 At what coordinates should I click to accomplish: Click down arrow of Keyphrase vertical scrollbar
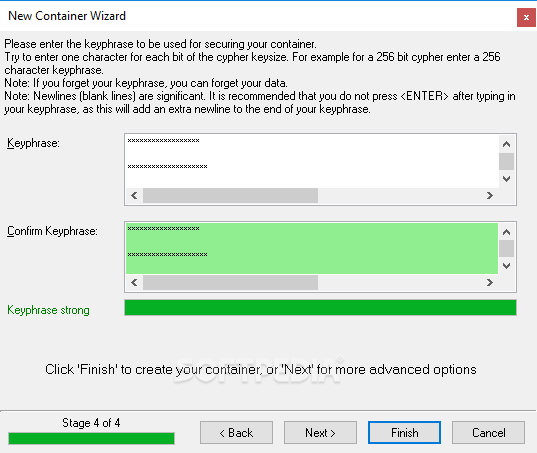[507, 178]
